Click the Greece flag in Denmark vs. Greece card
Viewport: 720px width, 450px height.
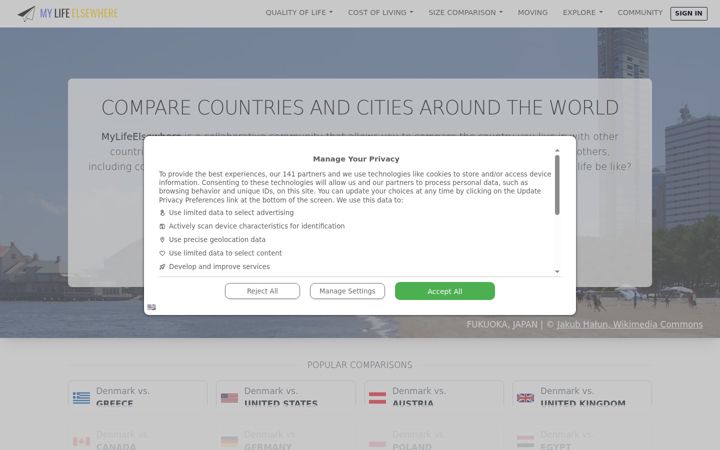tap(81, 398)
